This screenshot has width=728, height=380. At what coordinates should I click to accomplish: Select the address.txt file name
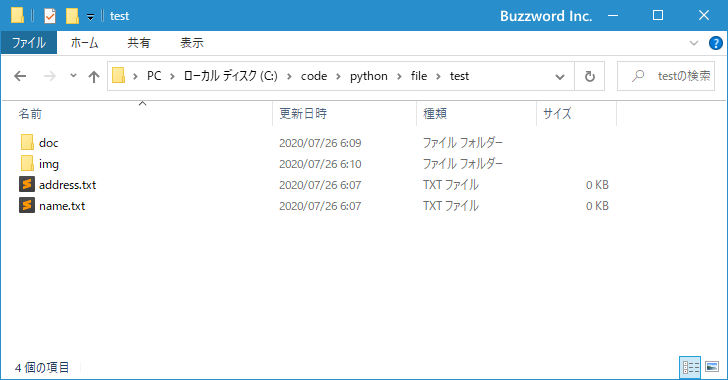(x=67, y=185)
